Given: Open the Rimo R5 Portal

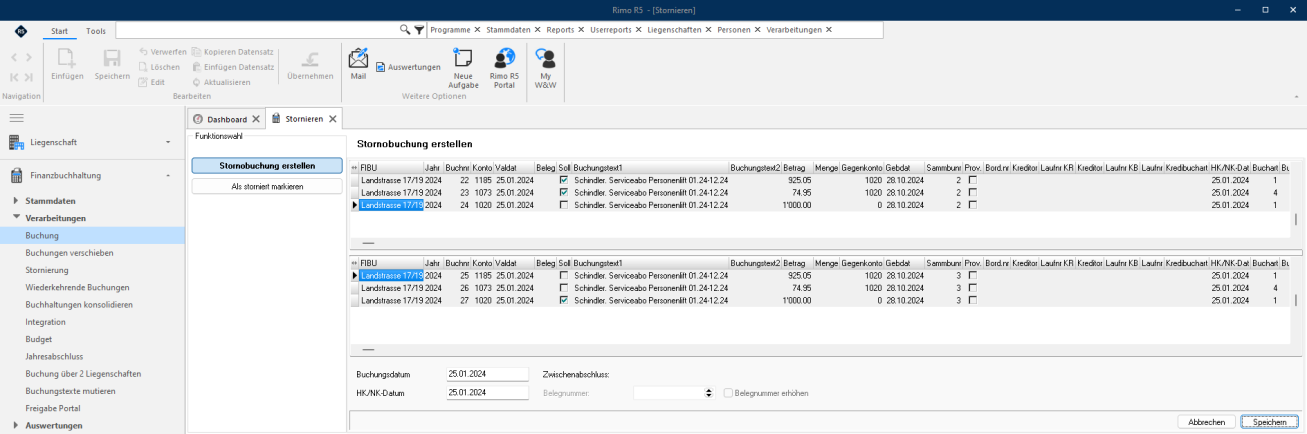Looking at the screenshot, I should coord(504,68).
